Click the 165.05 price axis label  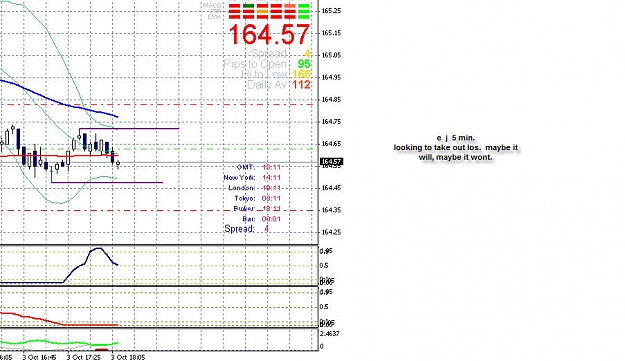click(331, 55)
